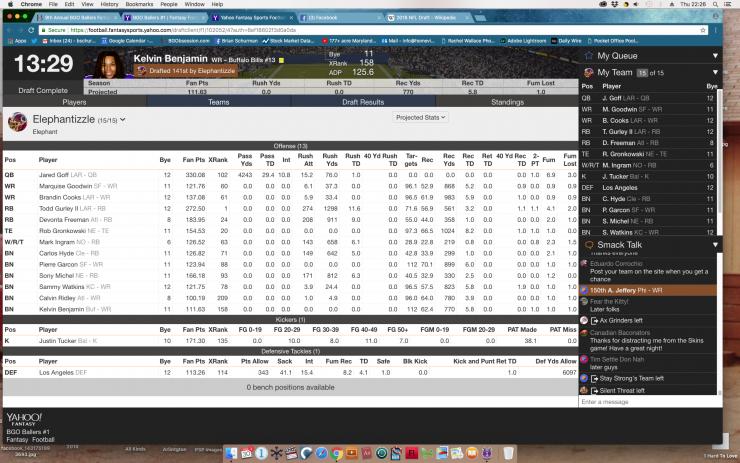Open the Preview icon in the Dock
The height and width of the screenshot is (463, 740).
(442, 454)
